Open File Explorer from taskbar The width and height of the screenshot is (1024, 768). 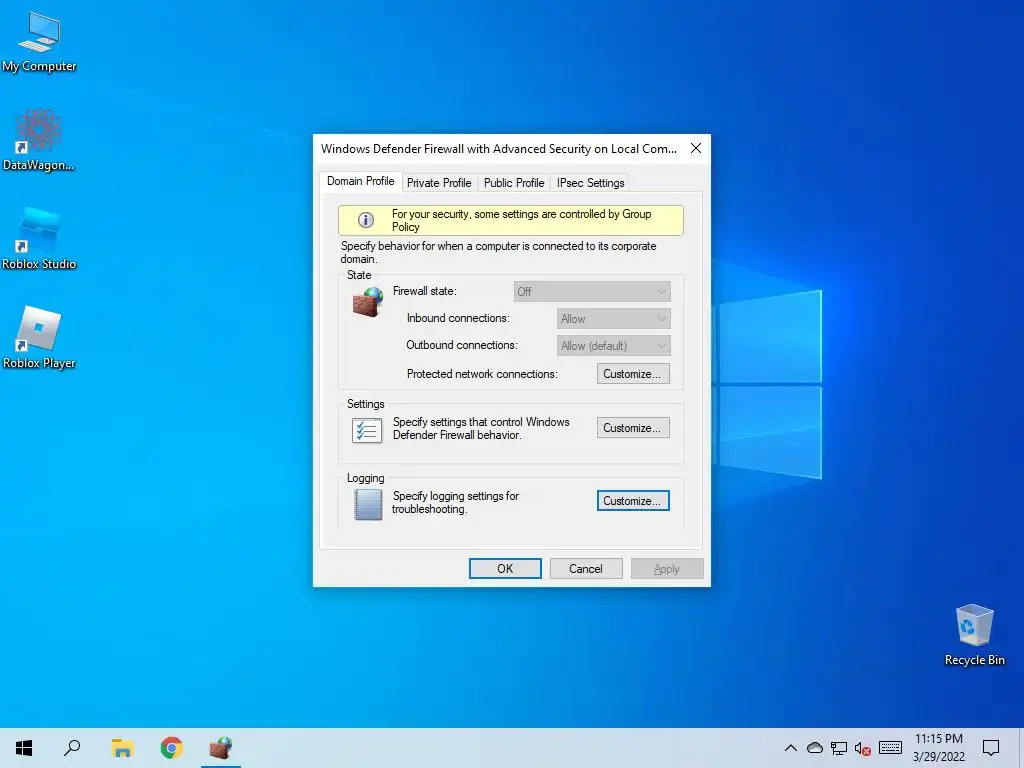tap(122, 748)
